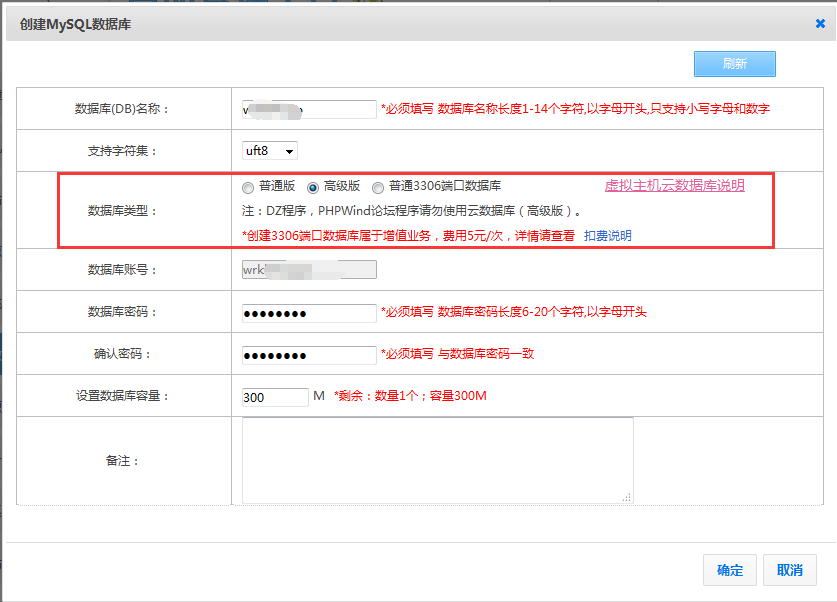Select the 普通3306端口数据库 option

coord(378,187)
